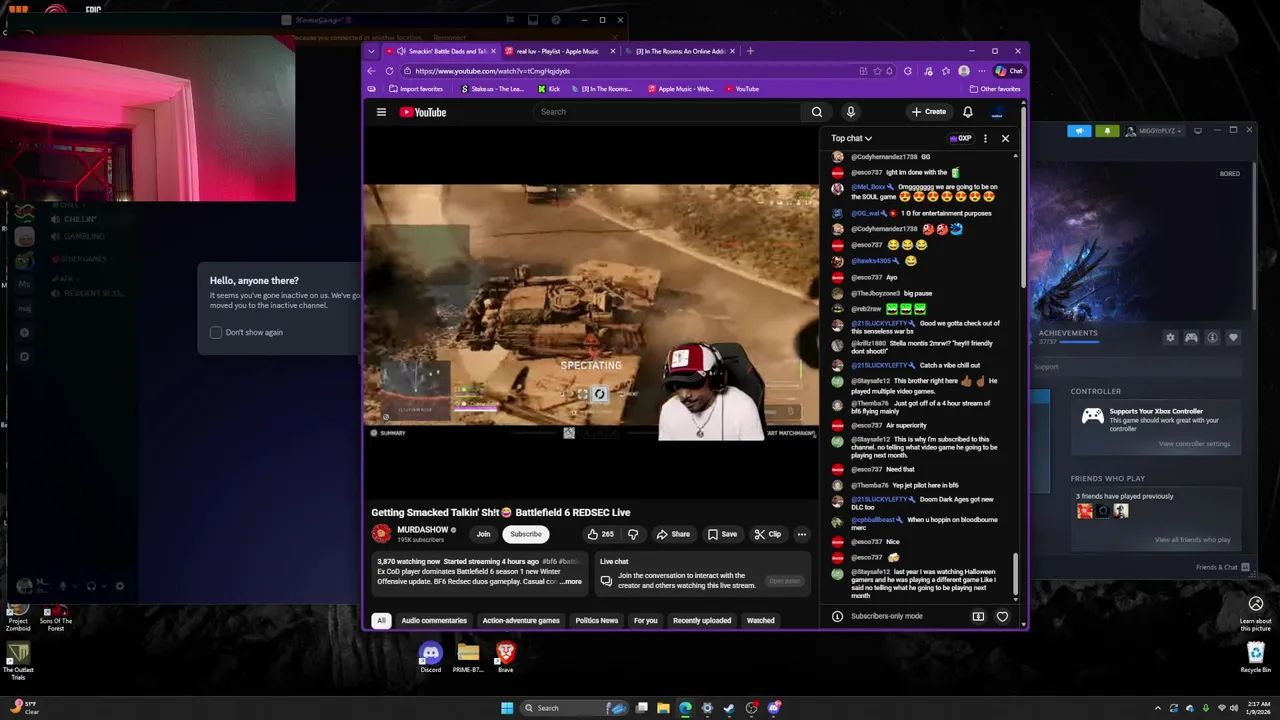Viewport: 1280px width, 720px height.
Task: Start voice search with microphone icon
Action: pos(851,112)
